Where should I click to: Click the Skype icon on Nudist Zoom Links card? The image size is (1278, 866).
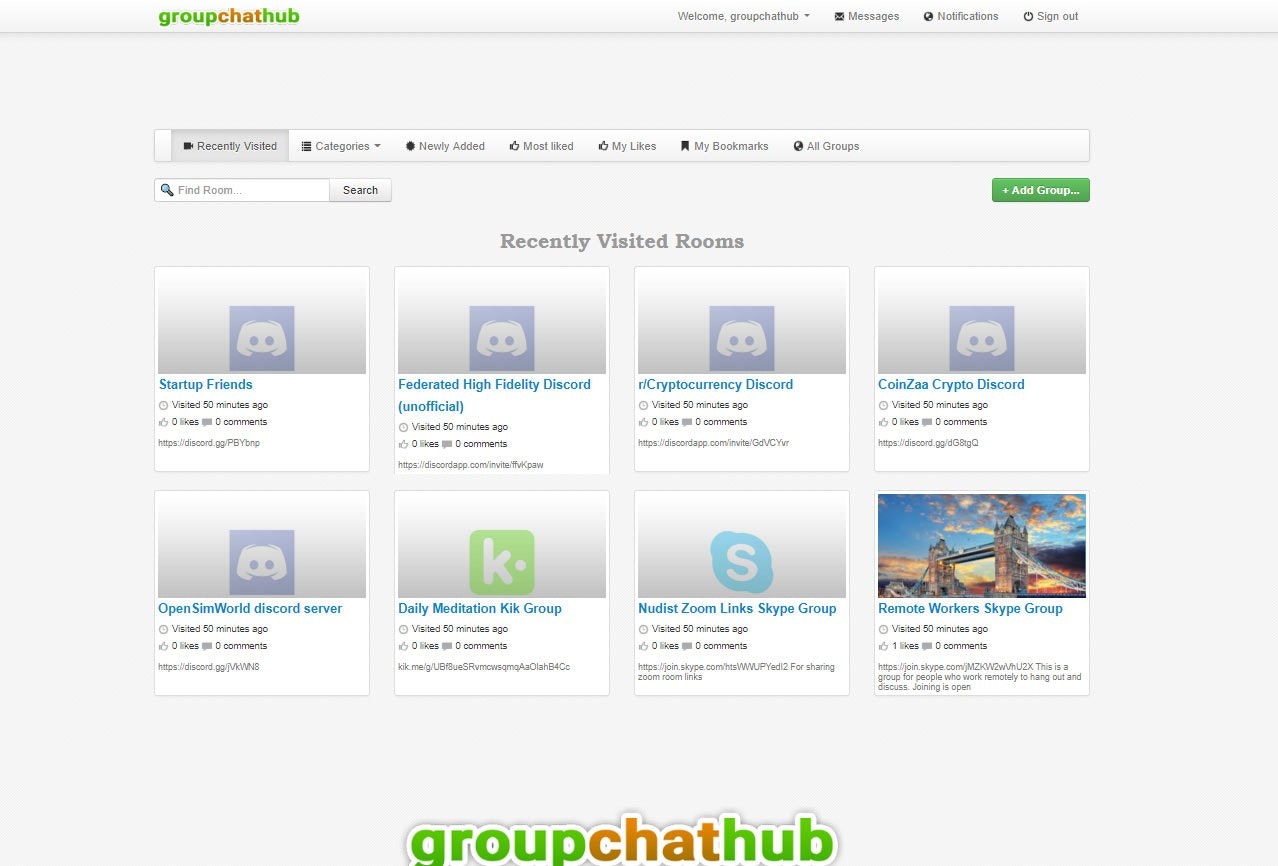click(741, 561)
